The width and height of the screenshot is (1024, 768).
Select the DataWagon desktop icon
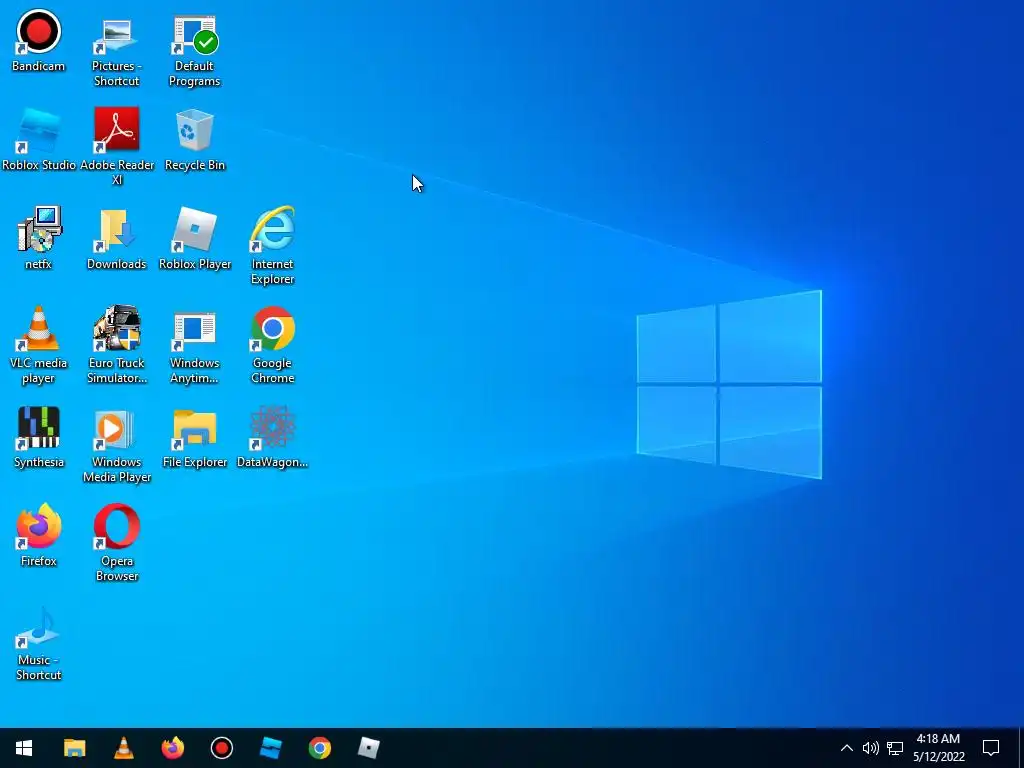[272, 437]
